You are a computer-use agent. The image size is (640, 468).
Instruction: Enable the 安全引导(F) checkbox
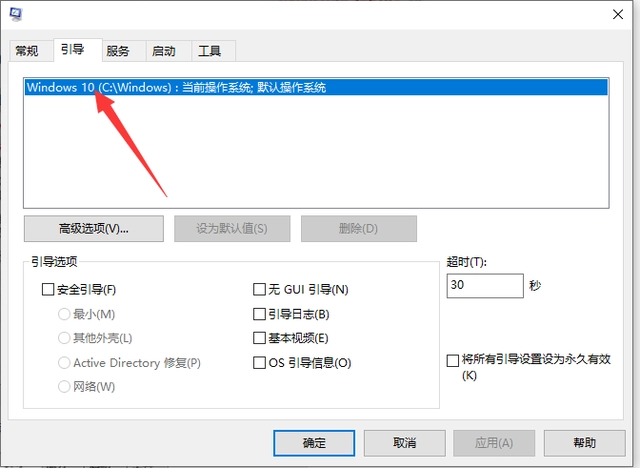[x=48, y=290]
